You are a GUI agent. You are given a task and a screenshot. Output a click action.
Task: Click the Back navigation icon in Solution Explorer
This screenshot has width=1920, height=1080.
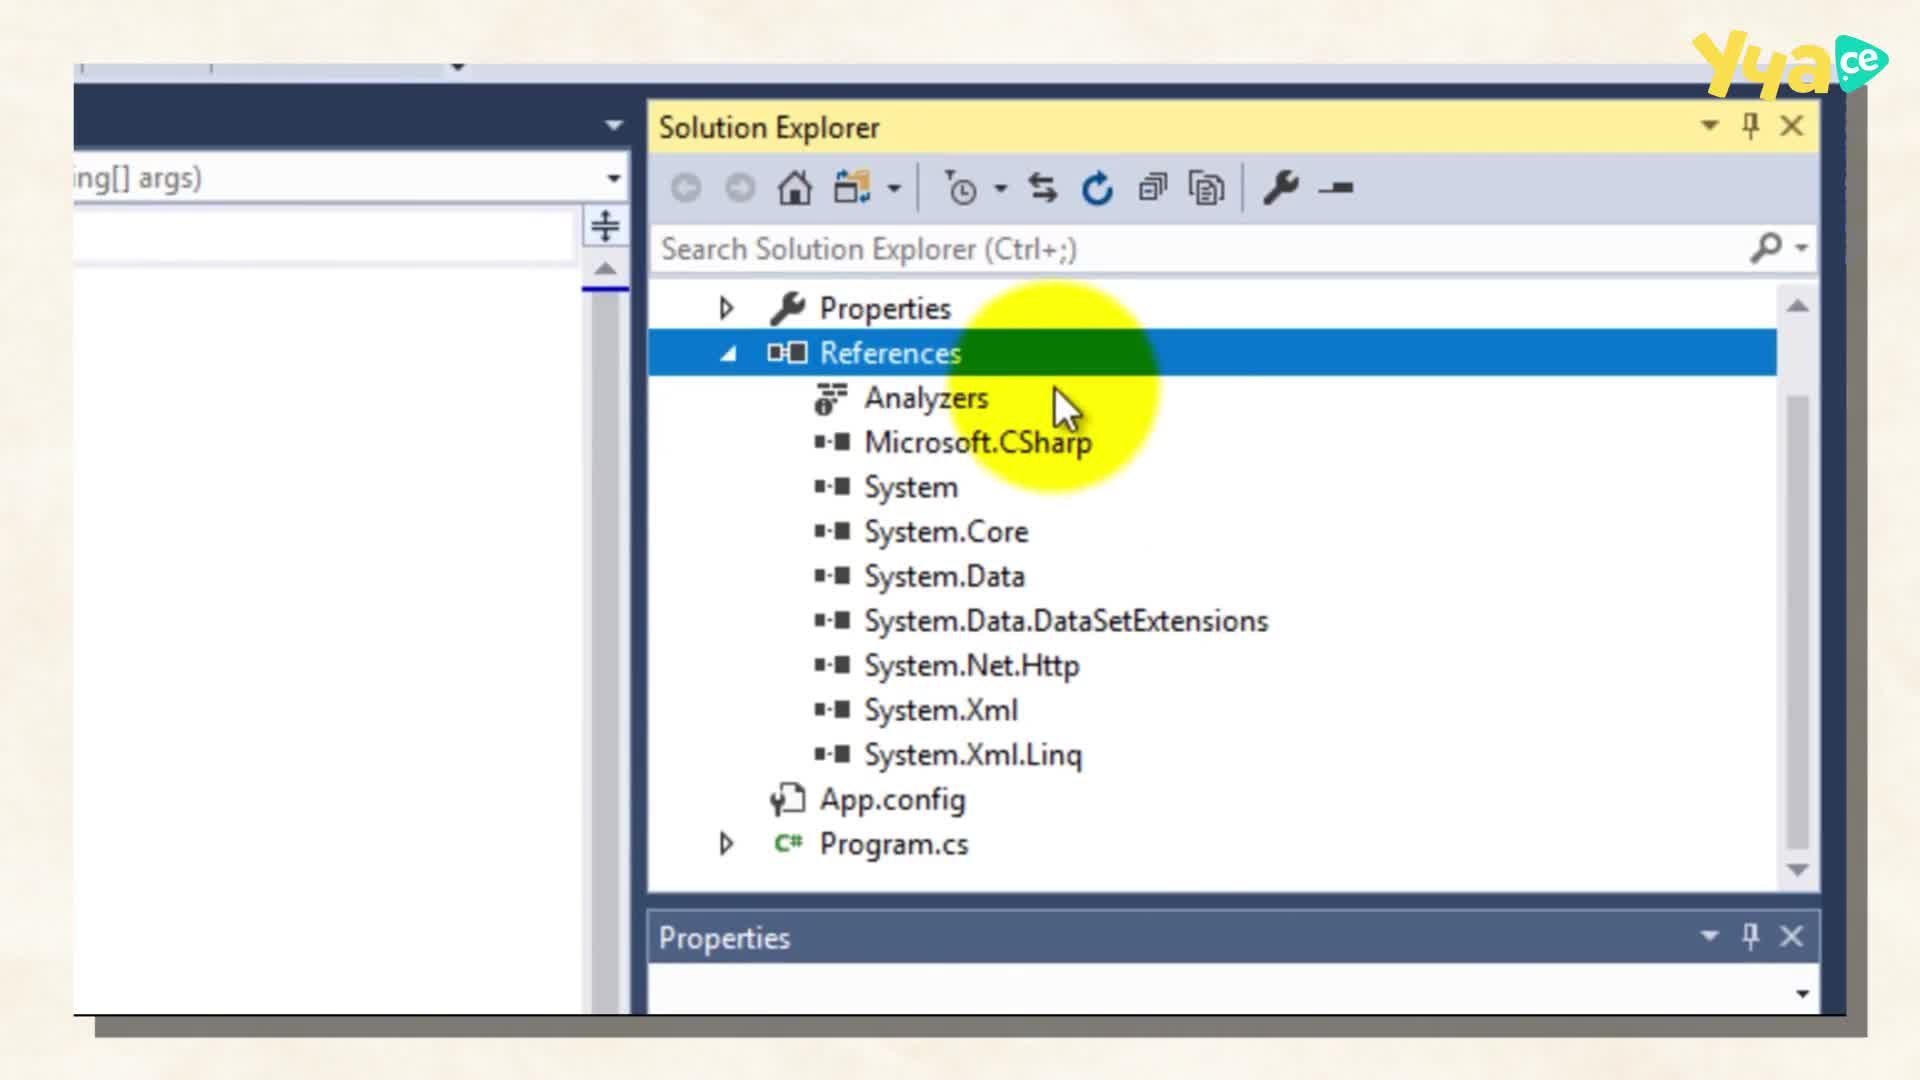tap(686, 188)
